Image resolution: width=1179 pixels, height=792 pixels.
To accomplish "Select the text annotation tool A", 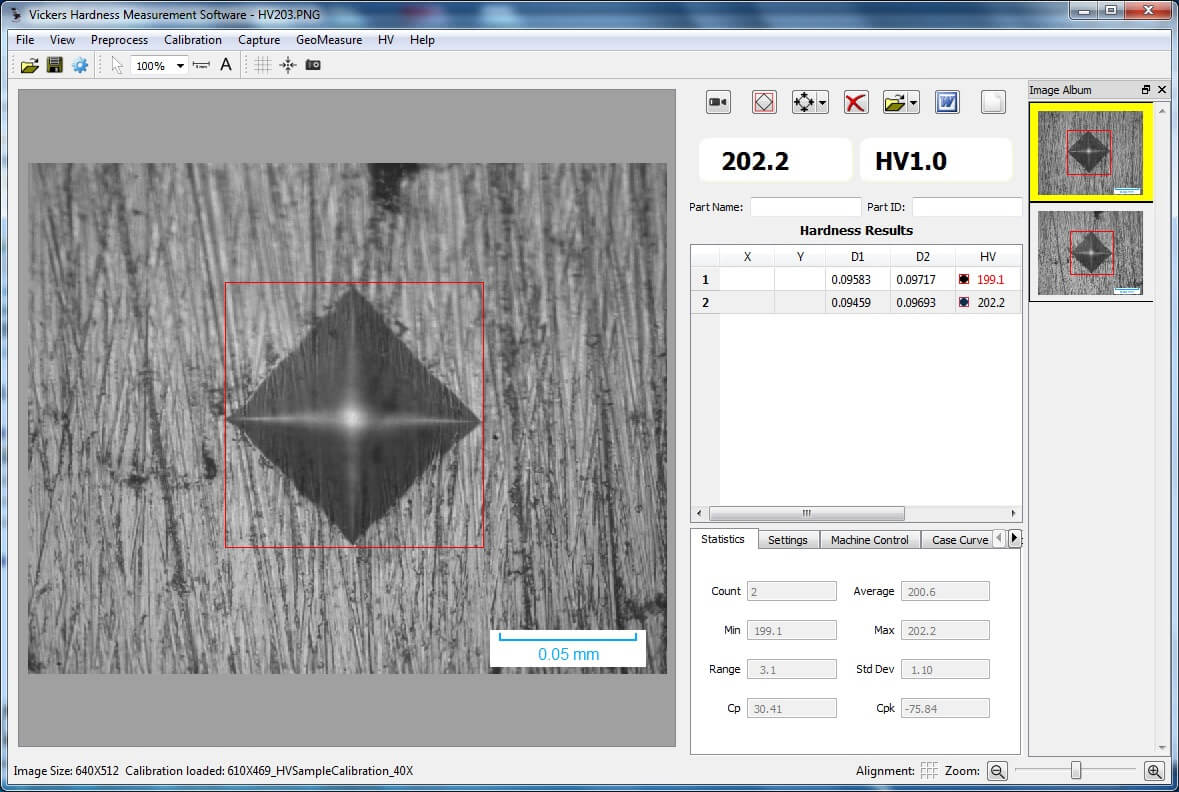I will pyautogui.click(x=226, y=65).
